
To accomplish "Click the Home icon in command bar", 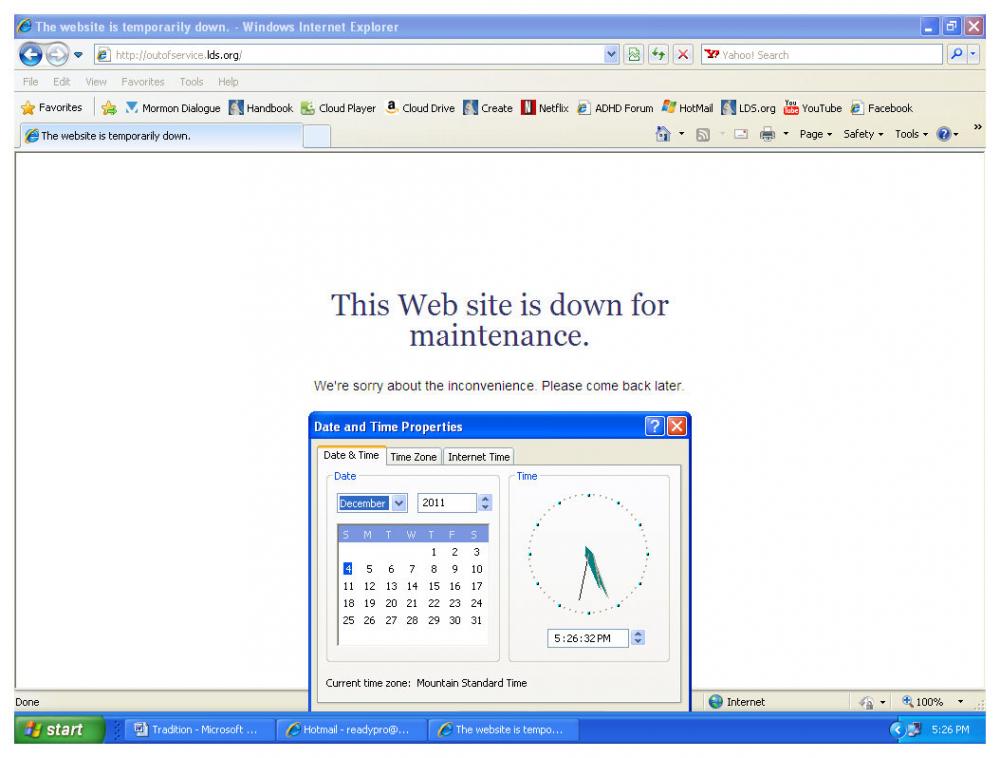I will click(x=663, y=134).
